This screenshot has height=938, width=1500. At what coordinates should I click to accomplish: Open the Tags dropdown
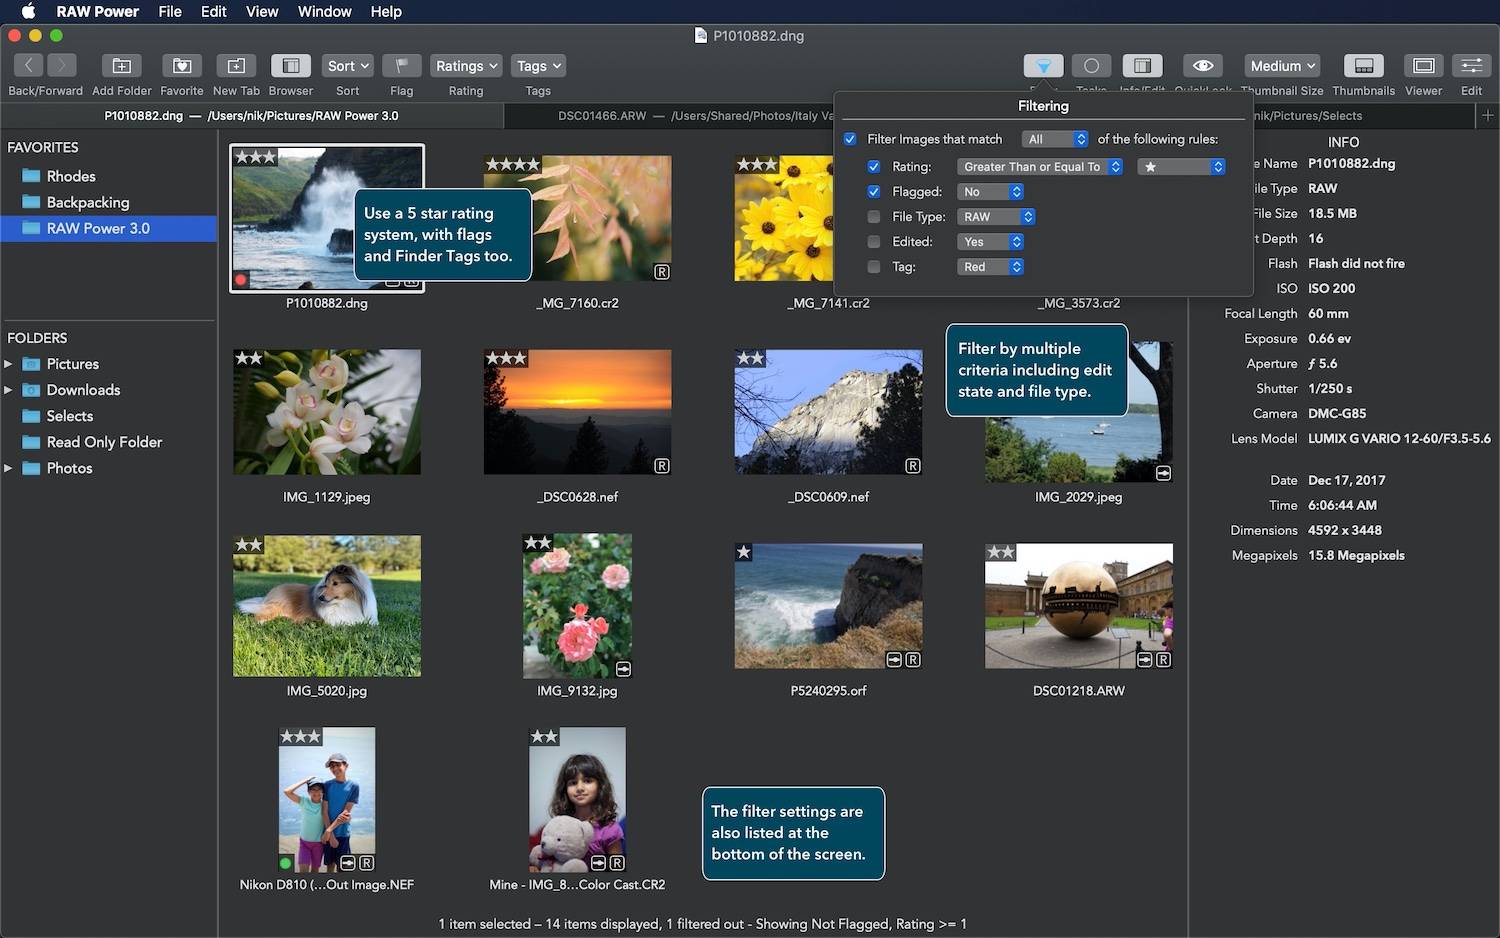click(x=539, y=65)
